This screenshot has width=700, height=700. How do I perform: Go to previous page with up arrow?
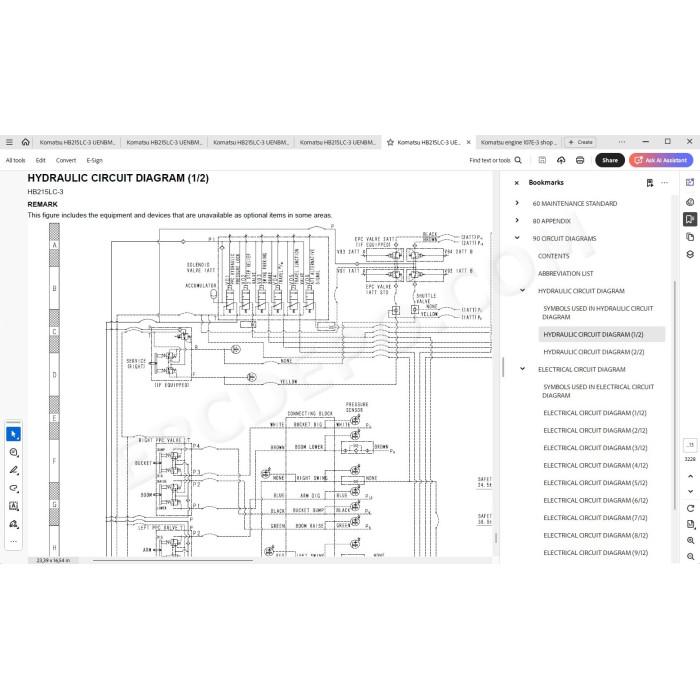[690, 476]
